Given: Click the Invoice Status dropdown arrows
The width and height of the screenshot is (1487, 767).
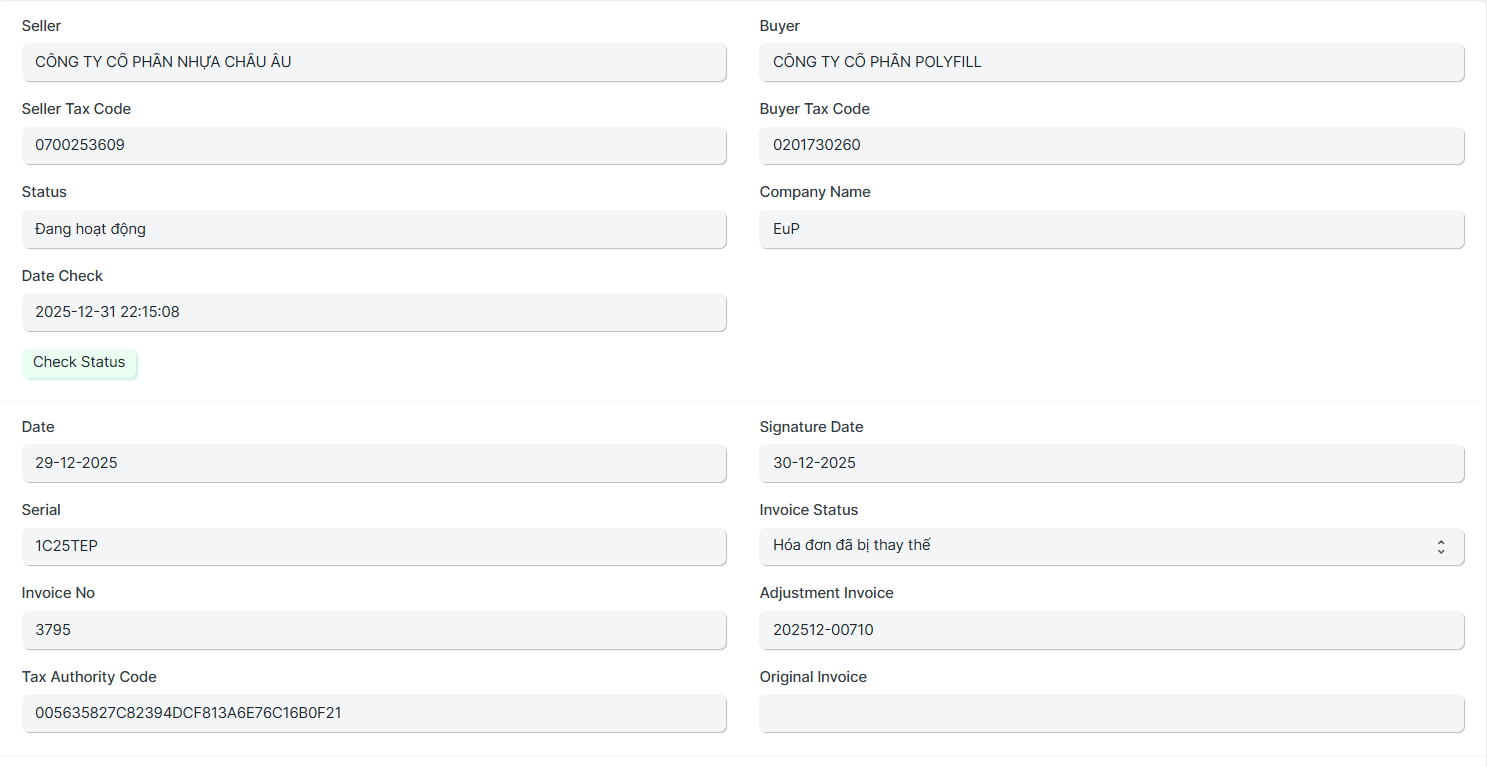Looking at the screenshot, I should (x=1440, y=547).
